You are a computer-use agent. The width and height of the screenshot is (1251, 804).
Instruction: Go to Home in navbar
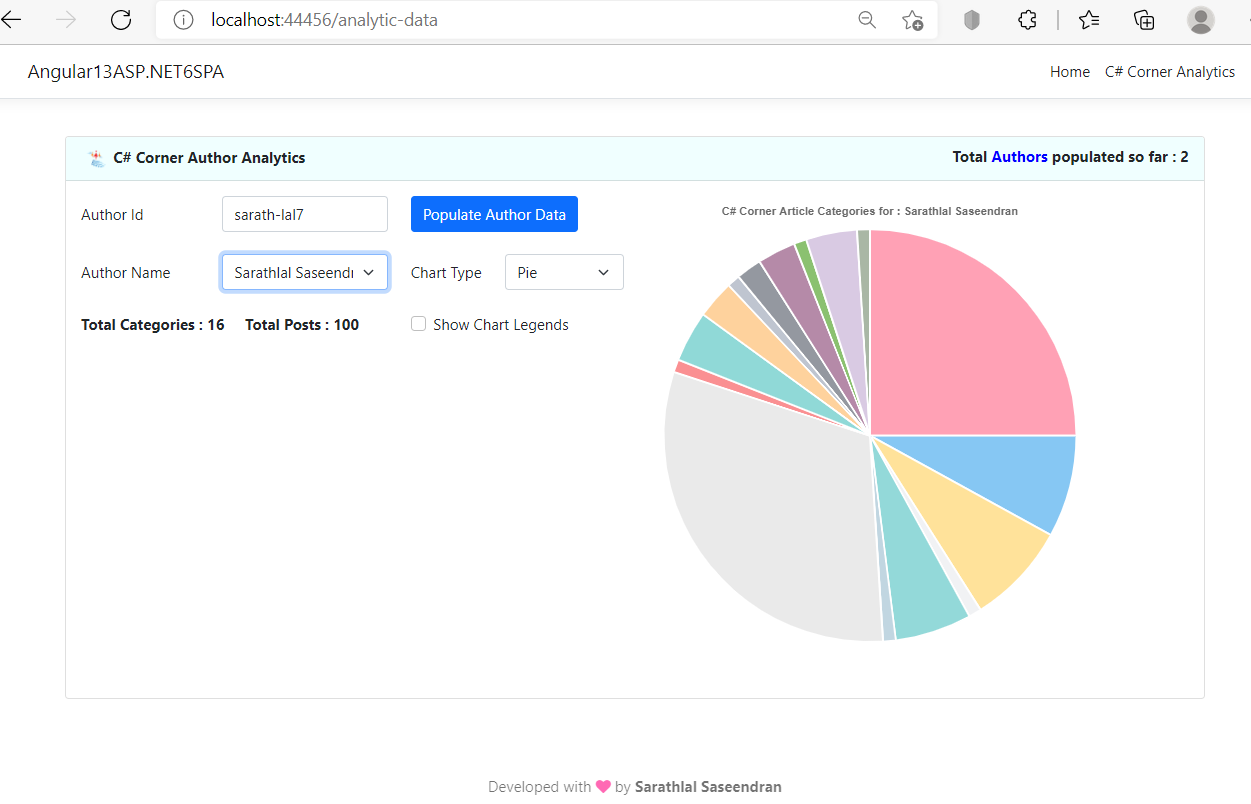1069,72
